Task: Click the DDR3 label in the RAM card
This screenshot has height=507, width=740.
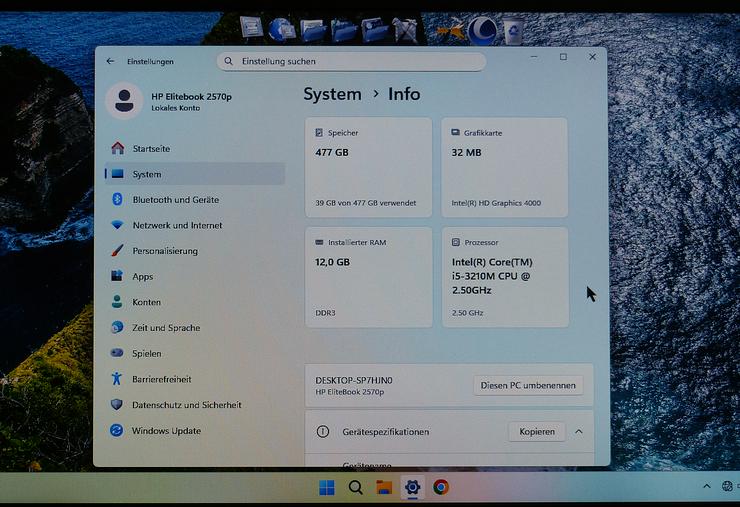Action: 325,313
